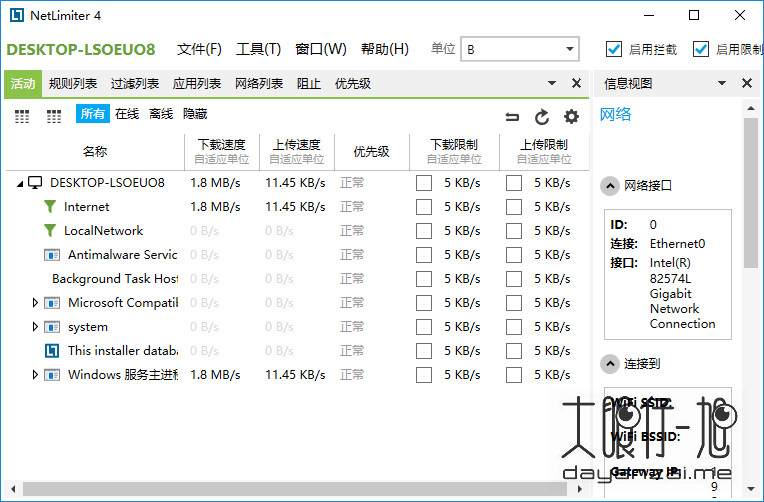The height and width of the screenshot is (502, 764).
Task: Open the 单位 unit dropdown
Action: click(520, 49)
